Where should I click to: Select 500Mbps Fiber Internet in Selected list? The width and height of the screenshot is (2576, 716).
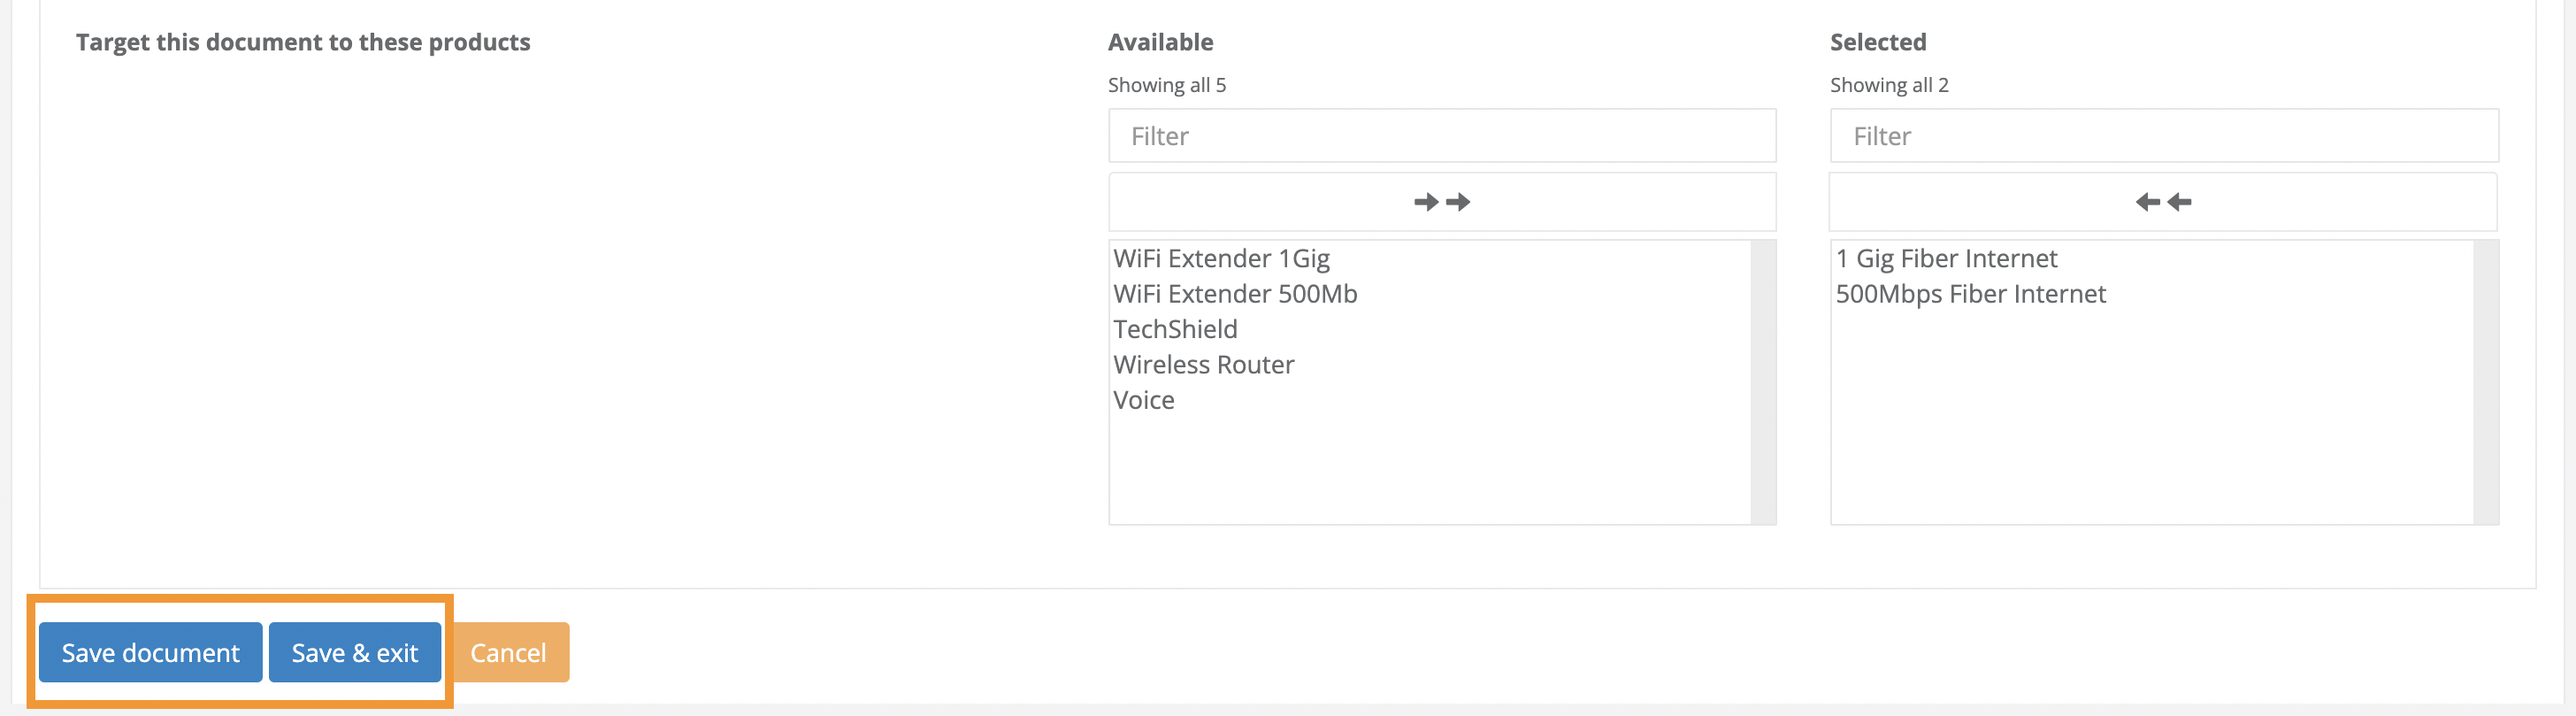click(x=1971, y=293)
